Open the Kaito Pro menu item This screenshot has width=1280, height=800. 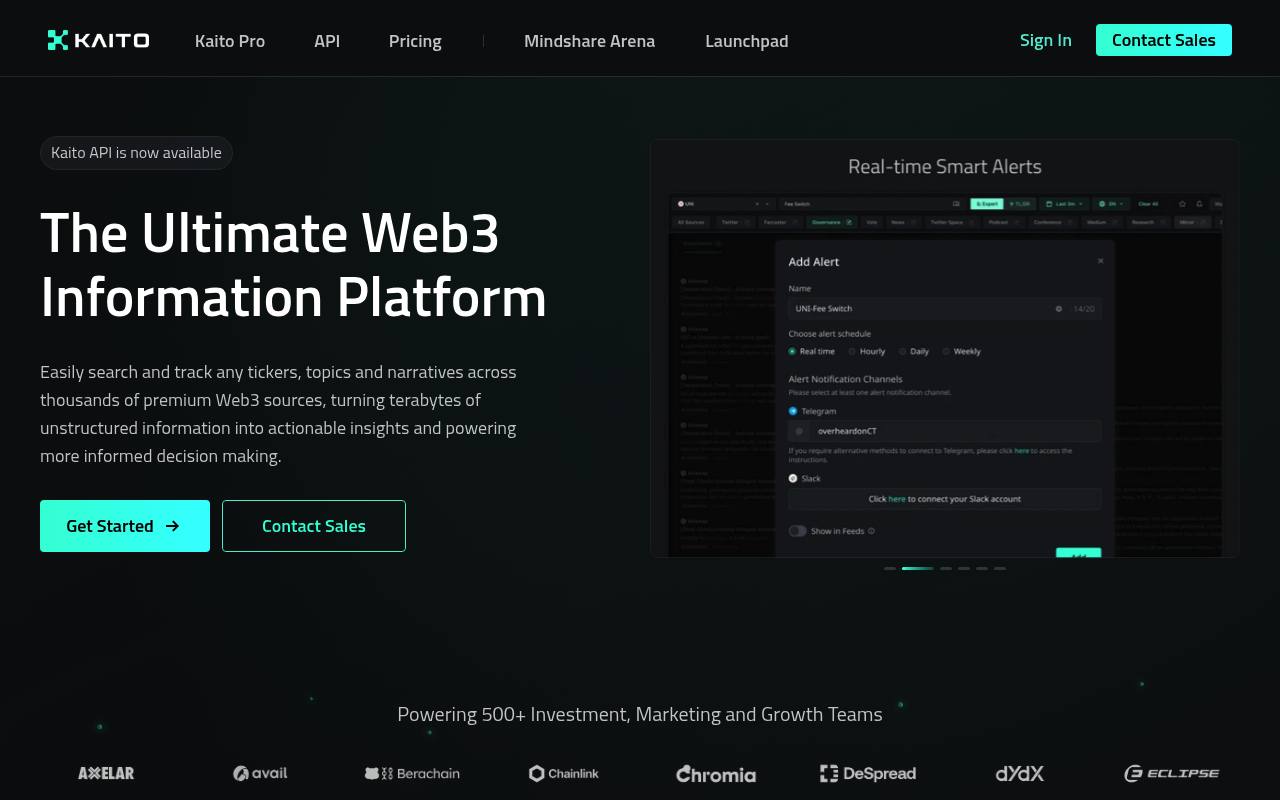click(230, 41)
